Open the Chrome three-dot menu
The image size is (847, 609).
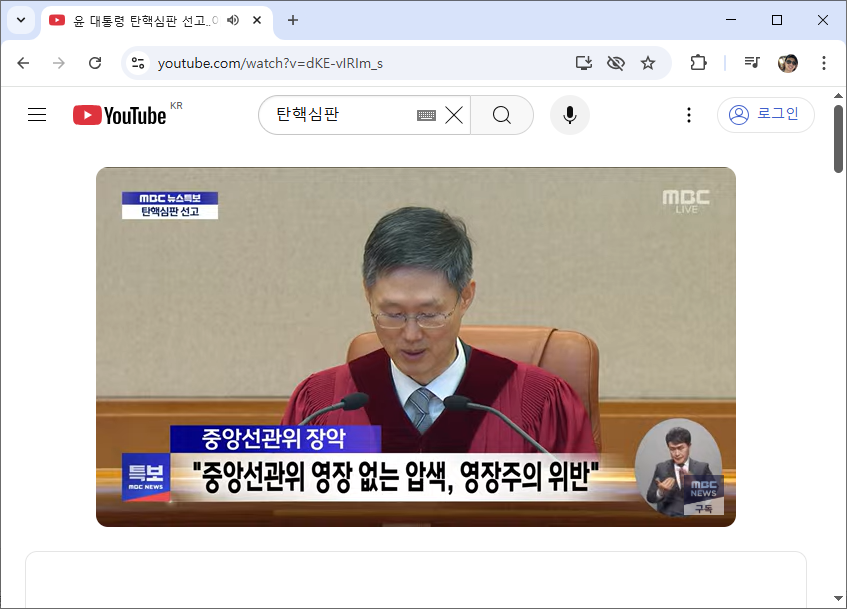[x=824, y=63]
